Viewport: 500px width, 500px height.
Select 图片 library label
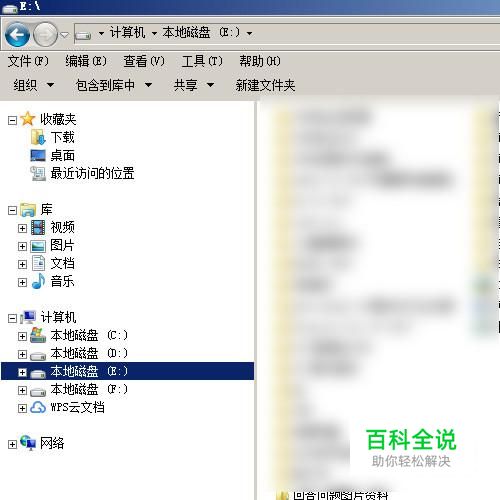pyautogui.click(x=63, y=245)
